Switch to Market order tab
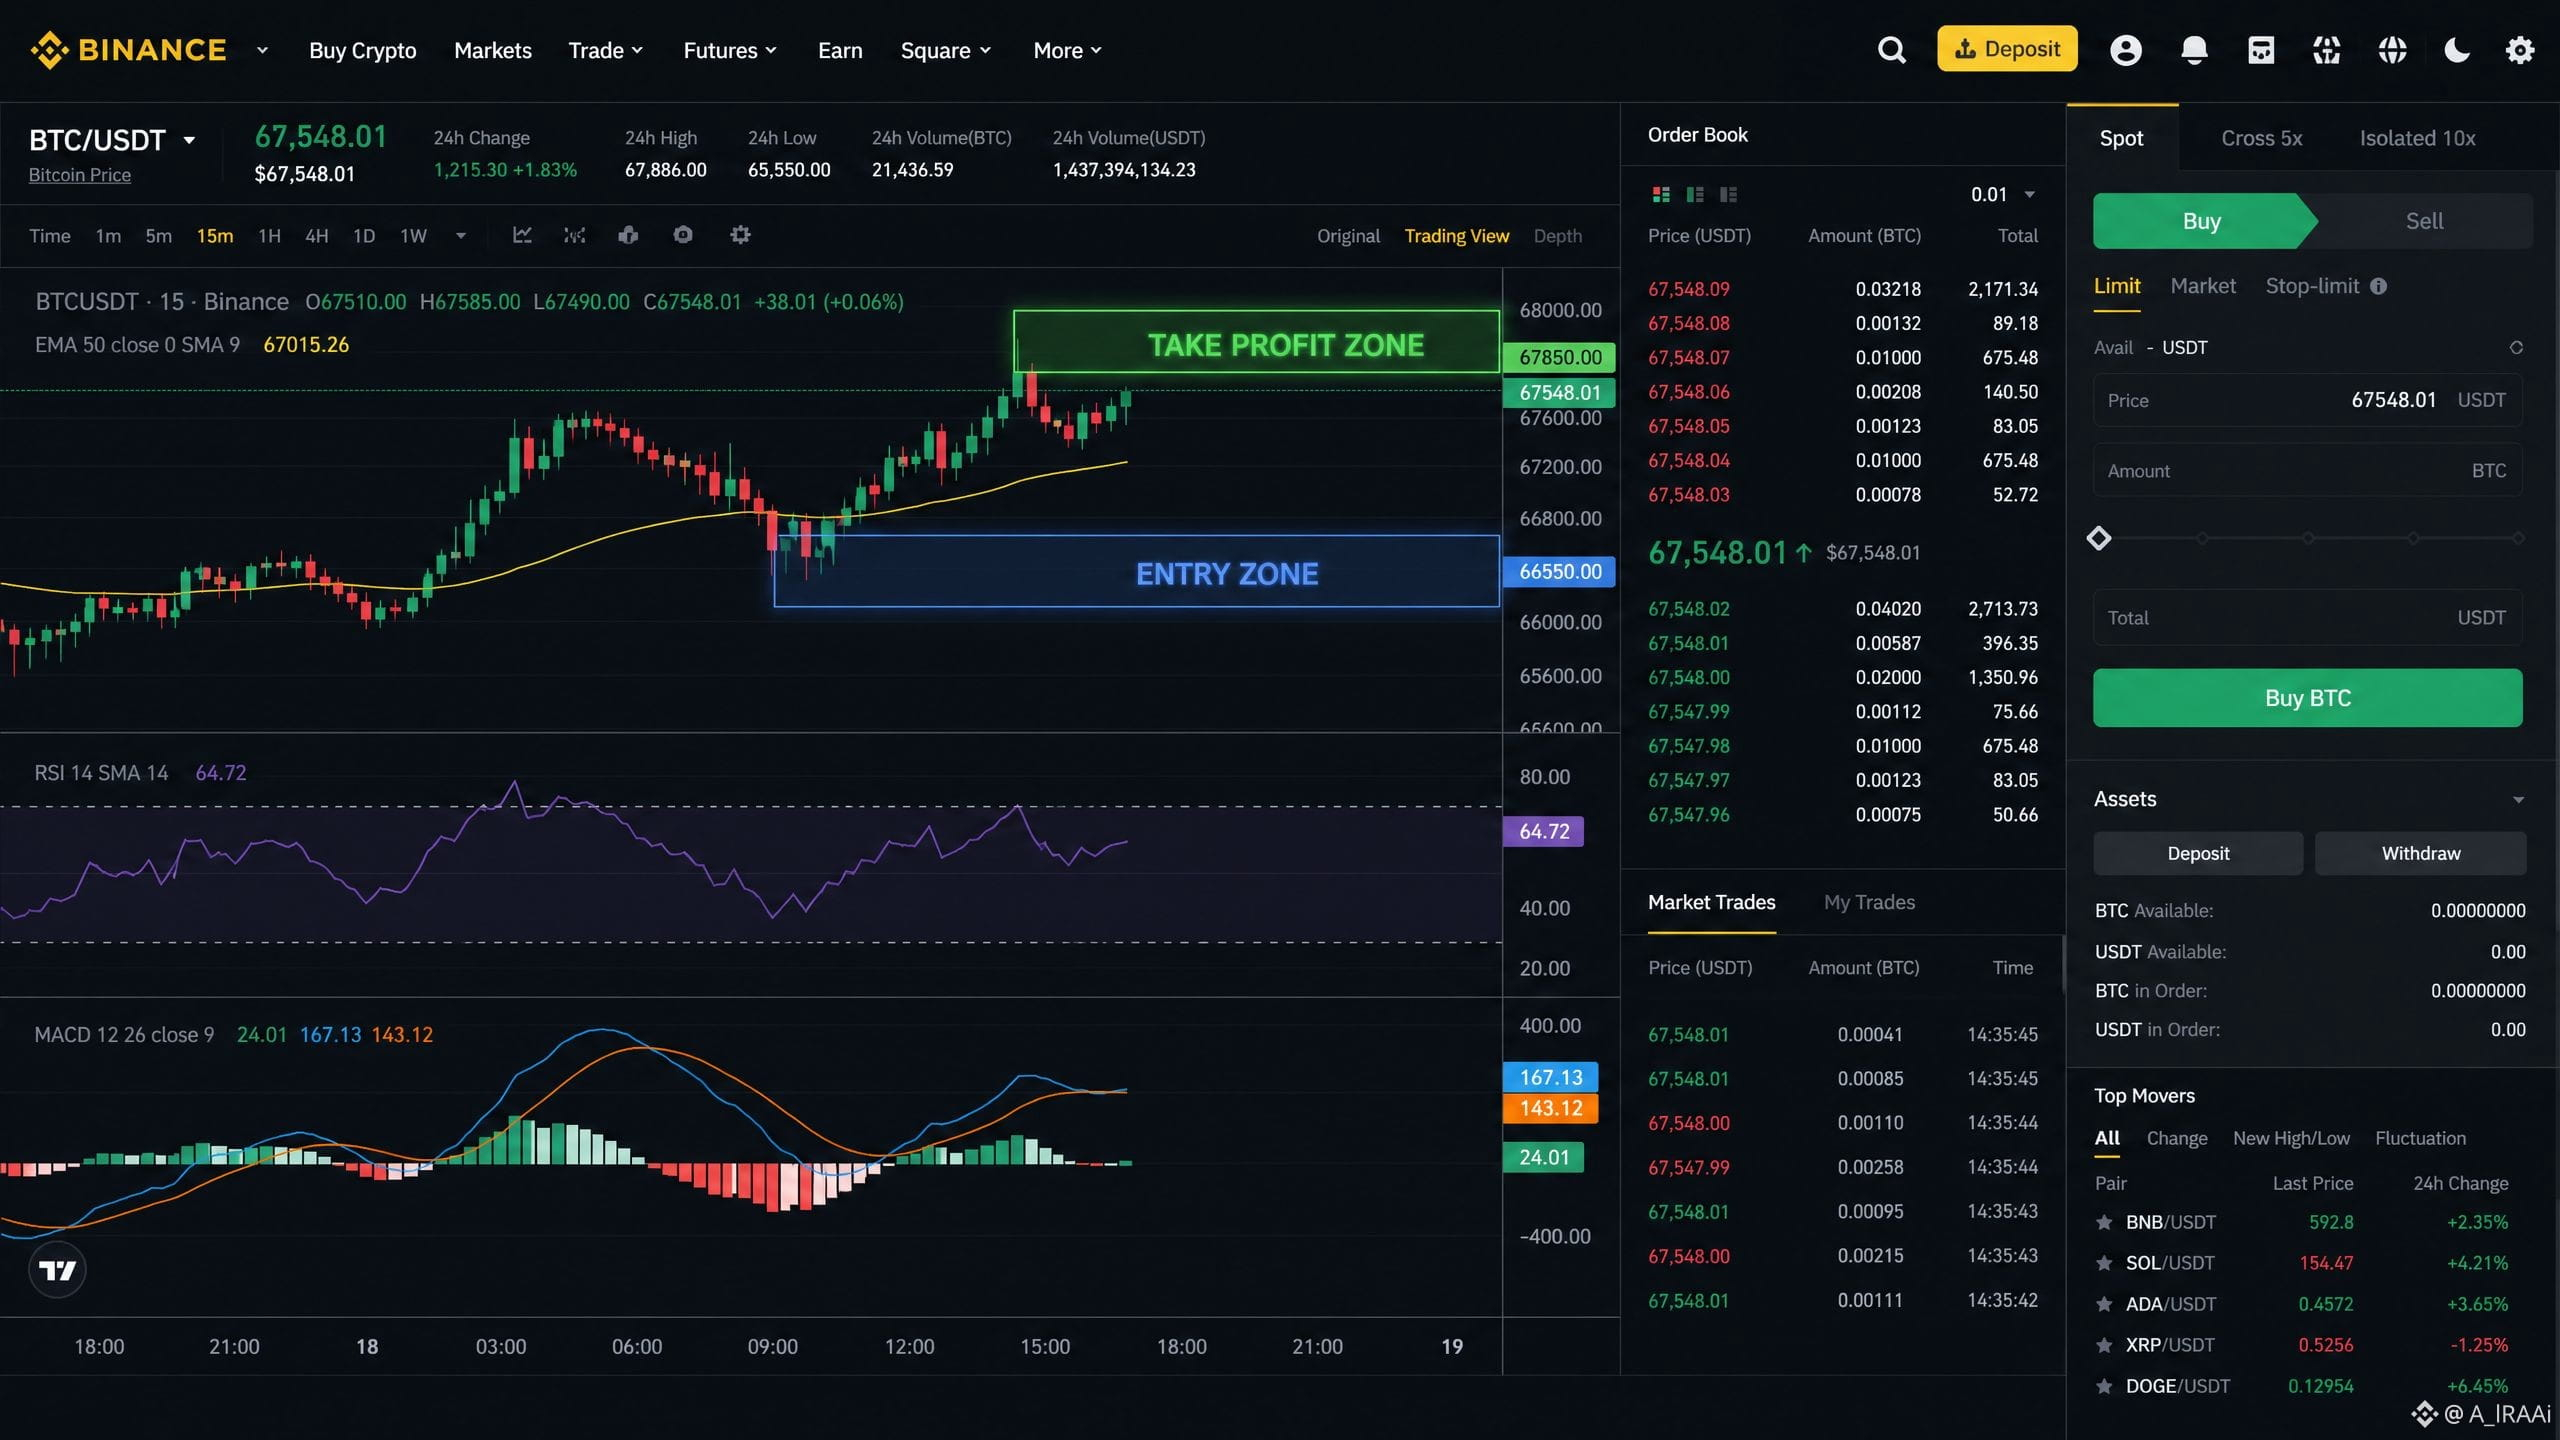Screen dimensions: 2560x1440 [x=2202, y=286]
